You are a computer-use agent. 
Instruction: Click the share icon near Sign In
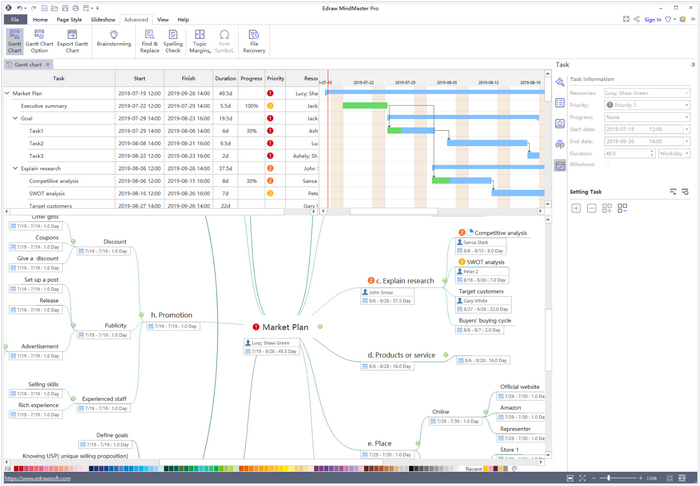[637, 19]
